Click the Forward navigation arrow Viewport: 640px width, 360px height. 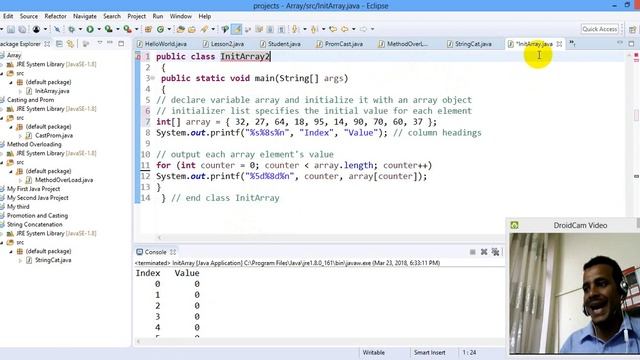click(x=363, y=29)
